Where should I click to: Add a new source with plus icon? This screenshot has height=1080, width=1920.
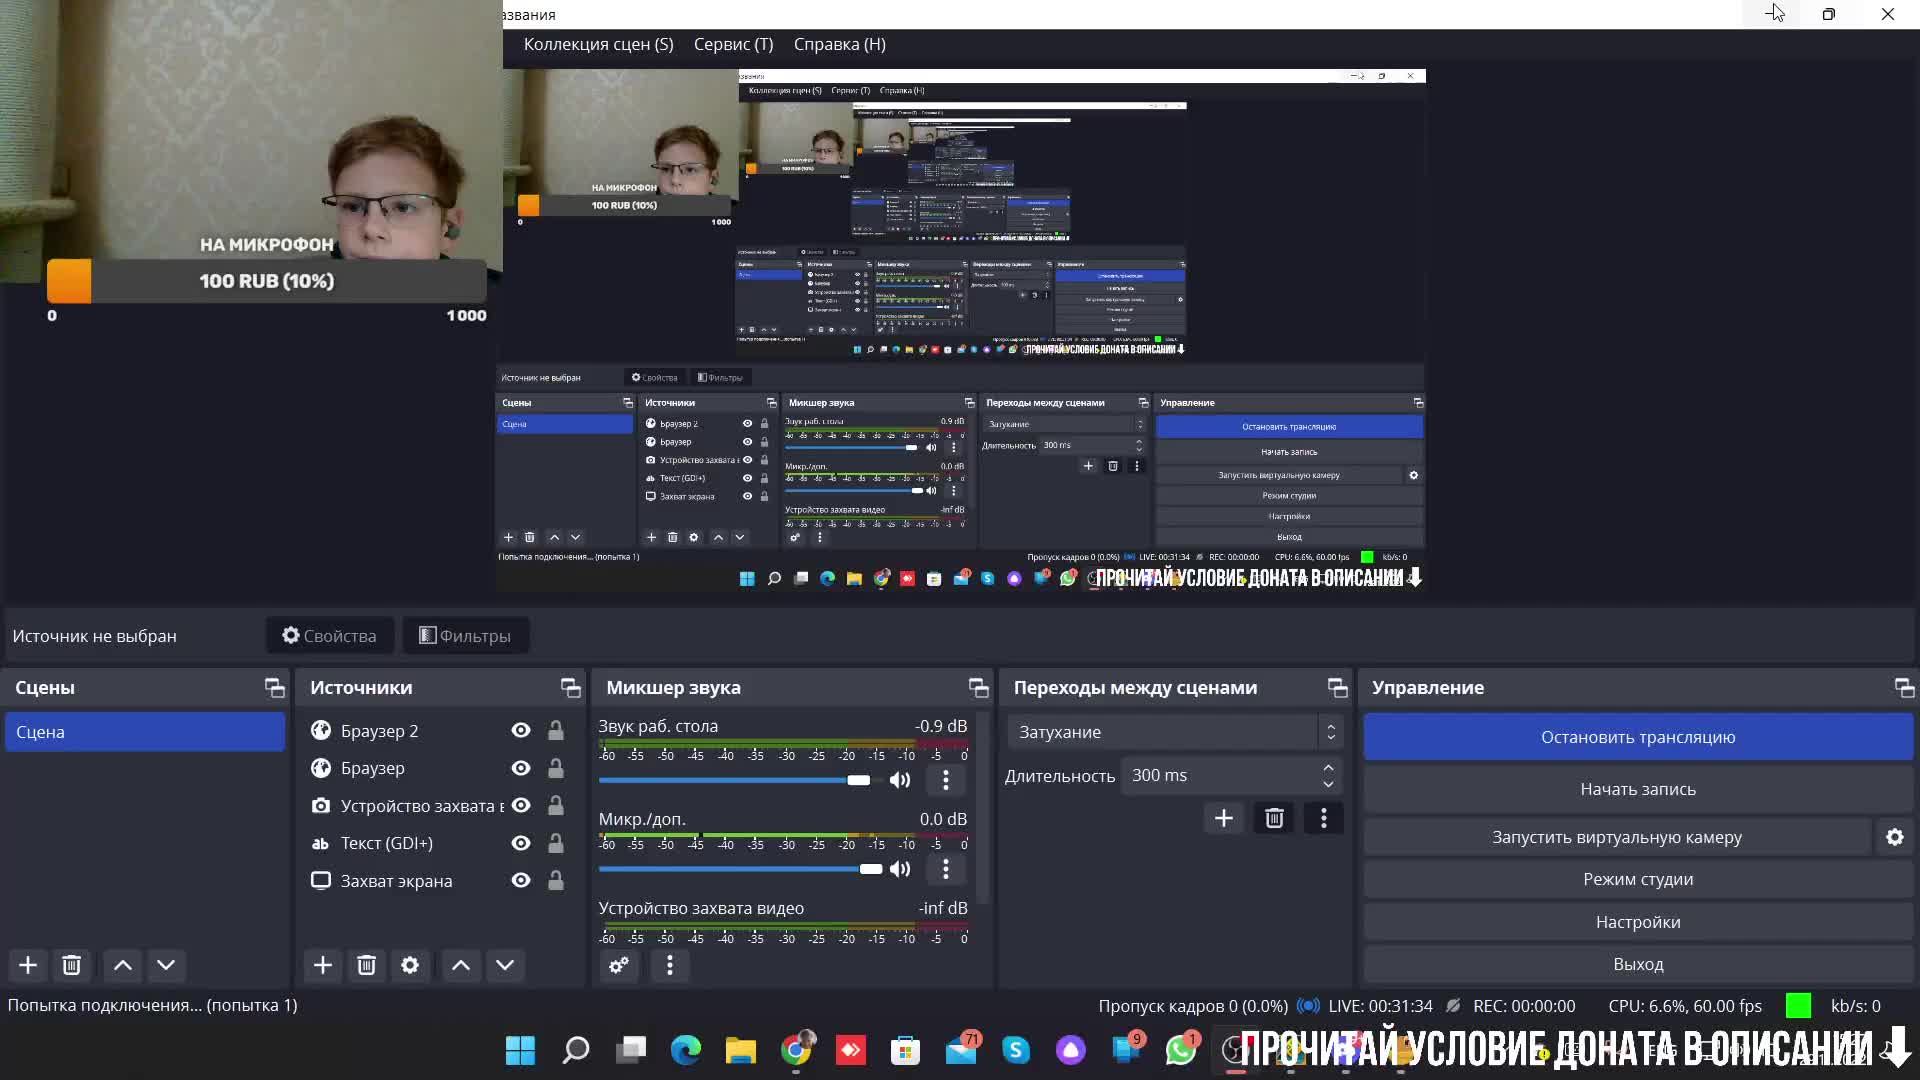(x=322, y=965)
